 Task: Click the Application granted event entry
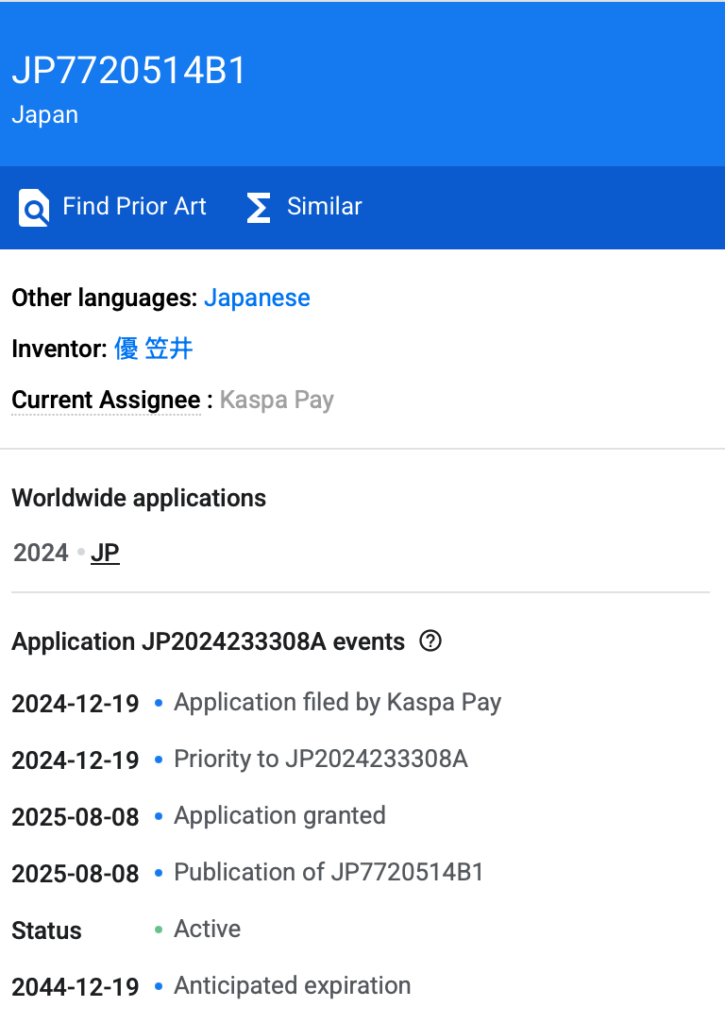coord(279,816)
